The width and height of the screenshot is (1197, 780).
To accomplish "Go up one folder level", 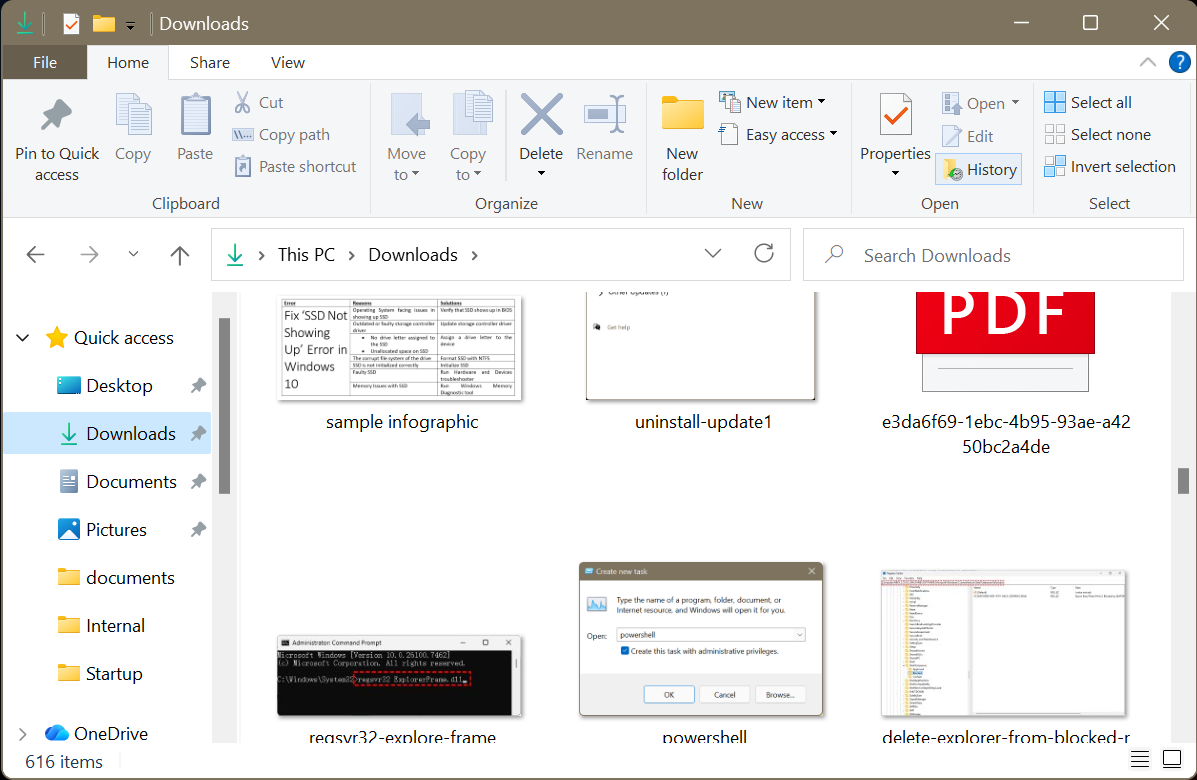I will click(179, 254).
